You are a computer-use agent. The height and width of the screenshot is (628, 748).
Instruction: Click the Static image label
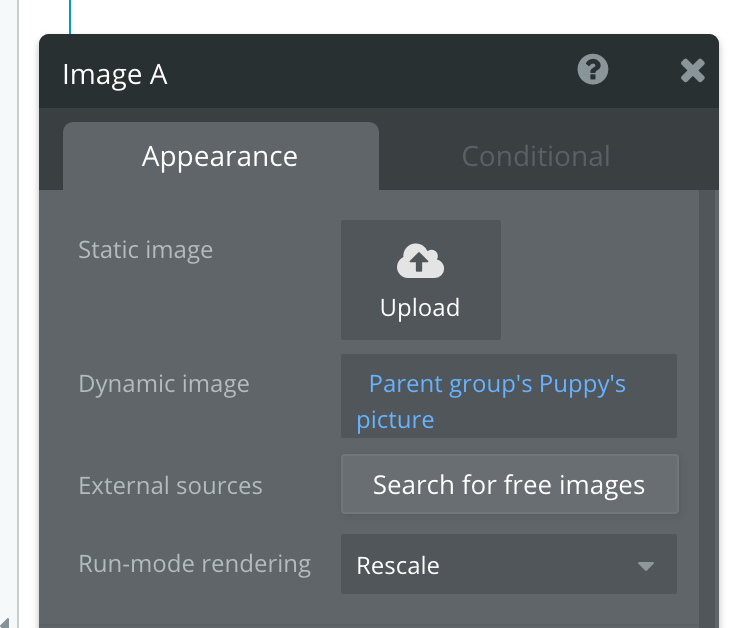146,249
